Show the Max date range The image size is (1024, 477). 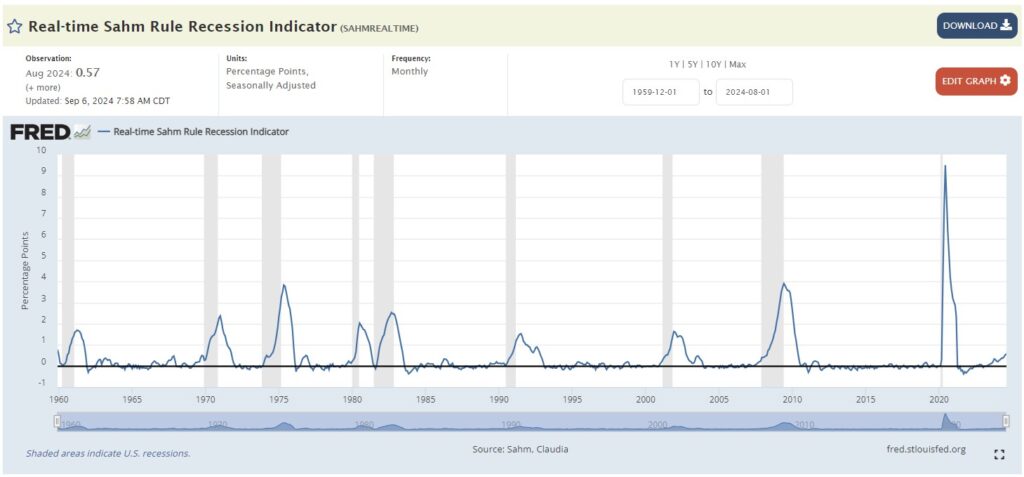click(x=737, y=64)
